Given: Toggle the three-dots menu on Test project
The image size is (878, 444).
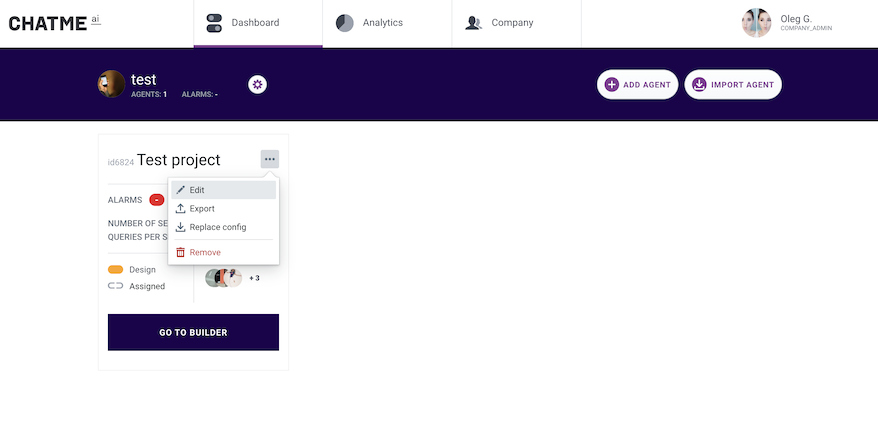Looking at the screenshot, I should tap(270, 159).
